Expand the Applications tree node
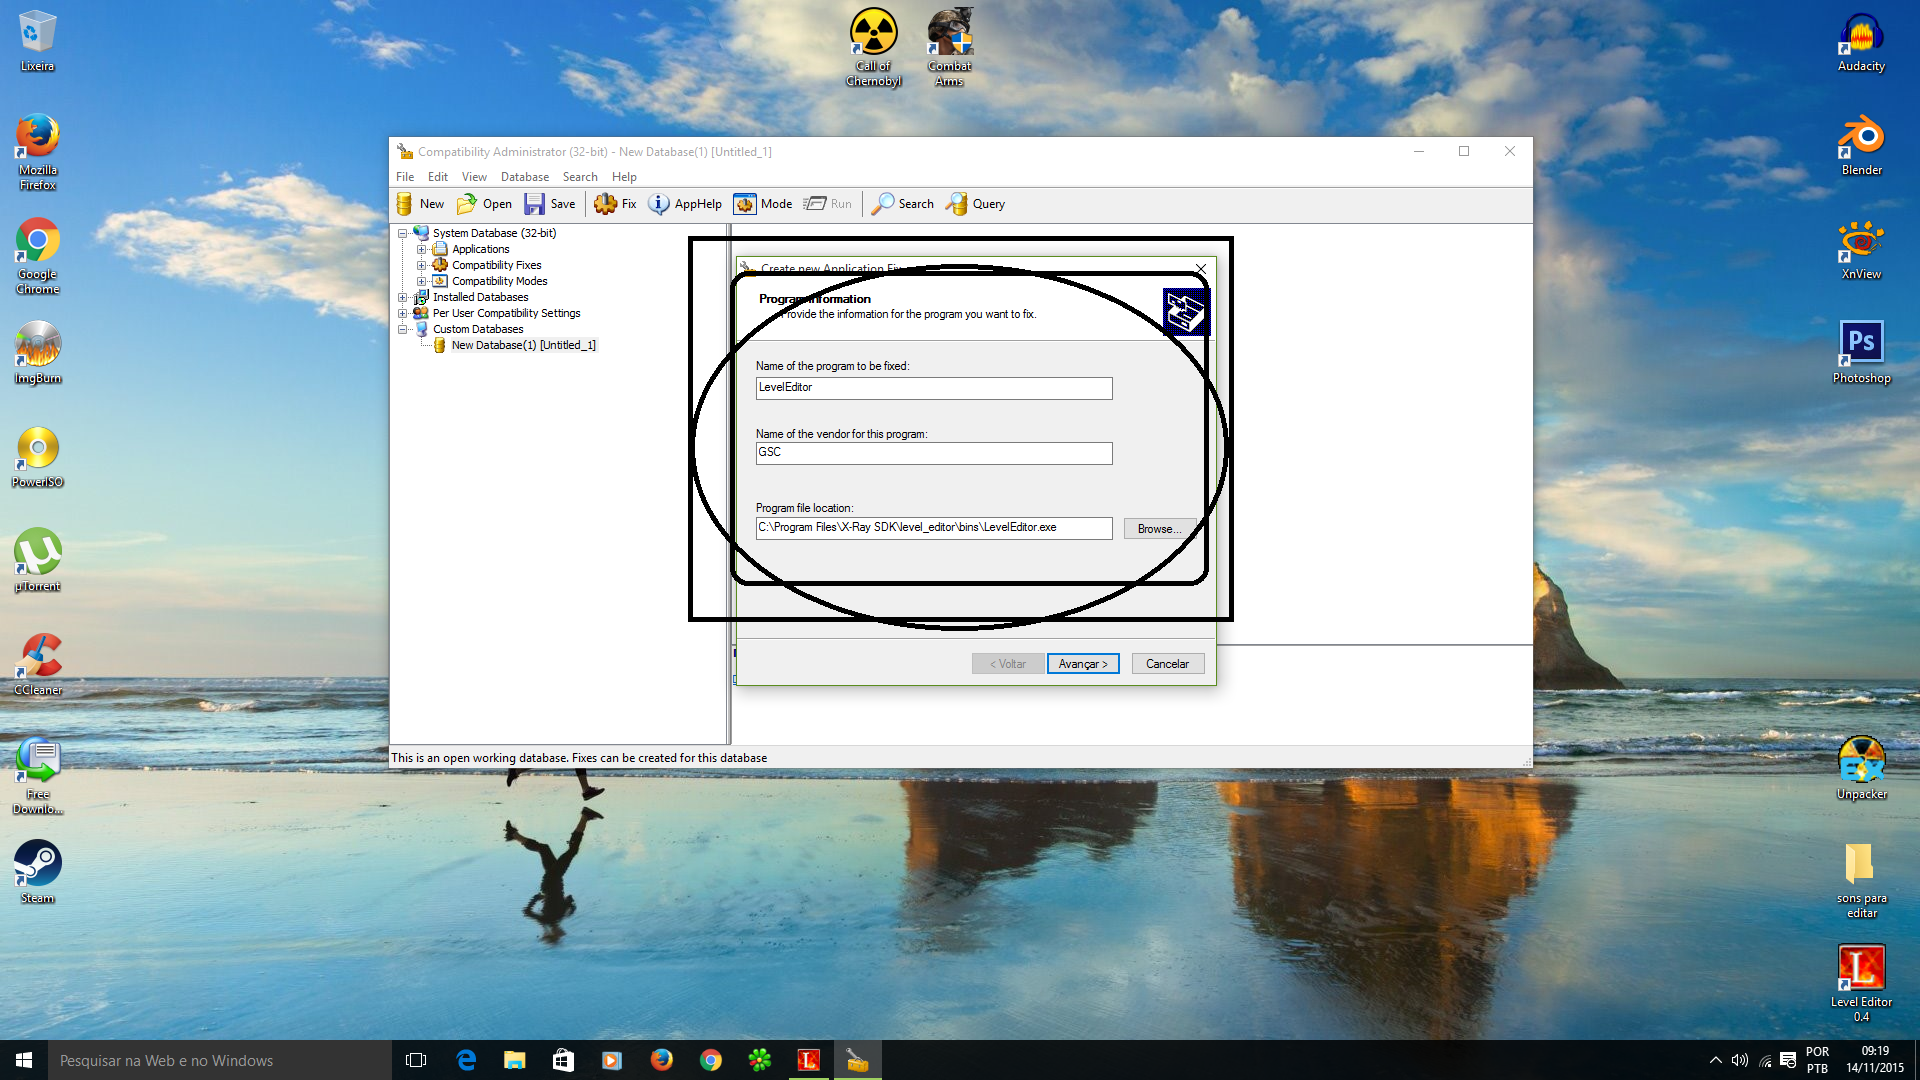Image resolution: width=1920 pixels, height=1080 pixels. point(421,249)
